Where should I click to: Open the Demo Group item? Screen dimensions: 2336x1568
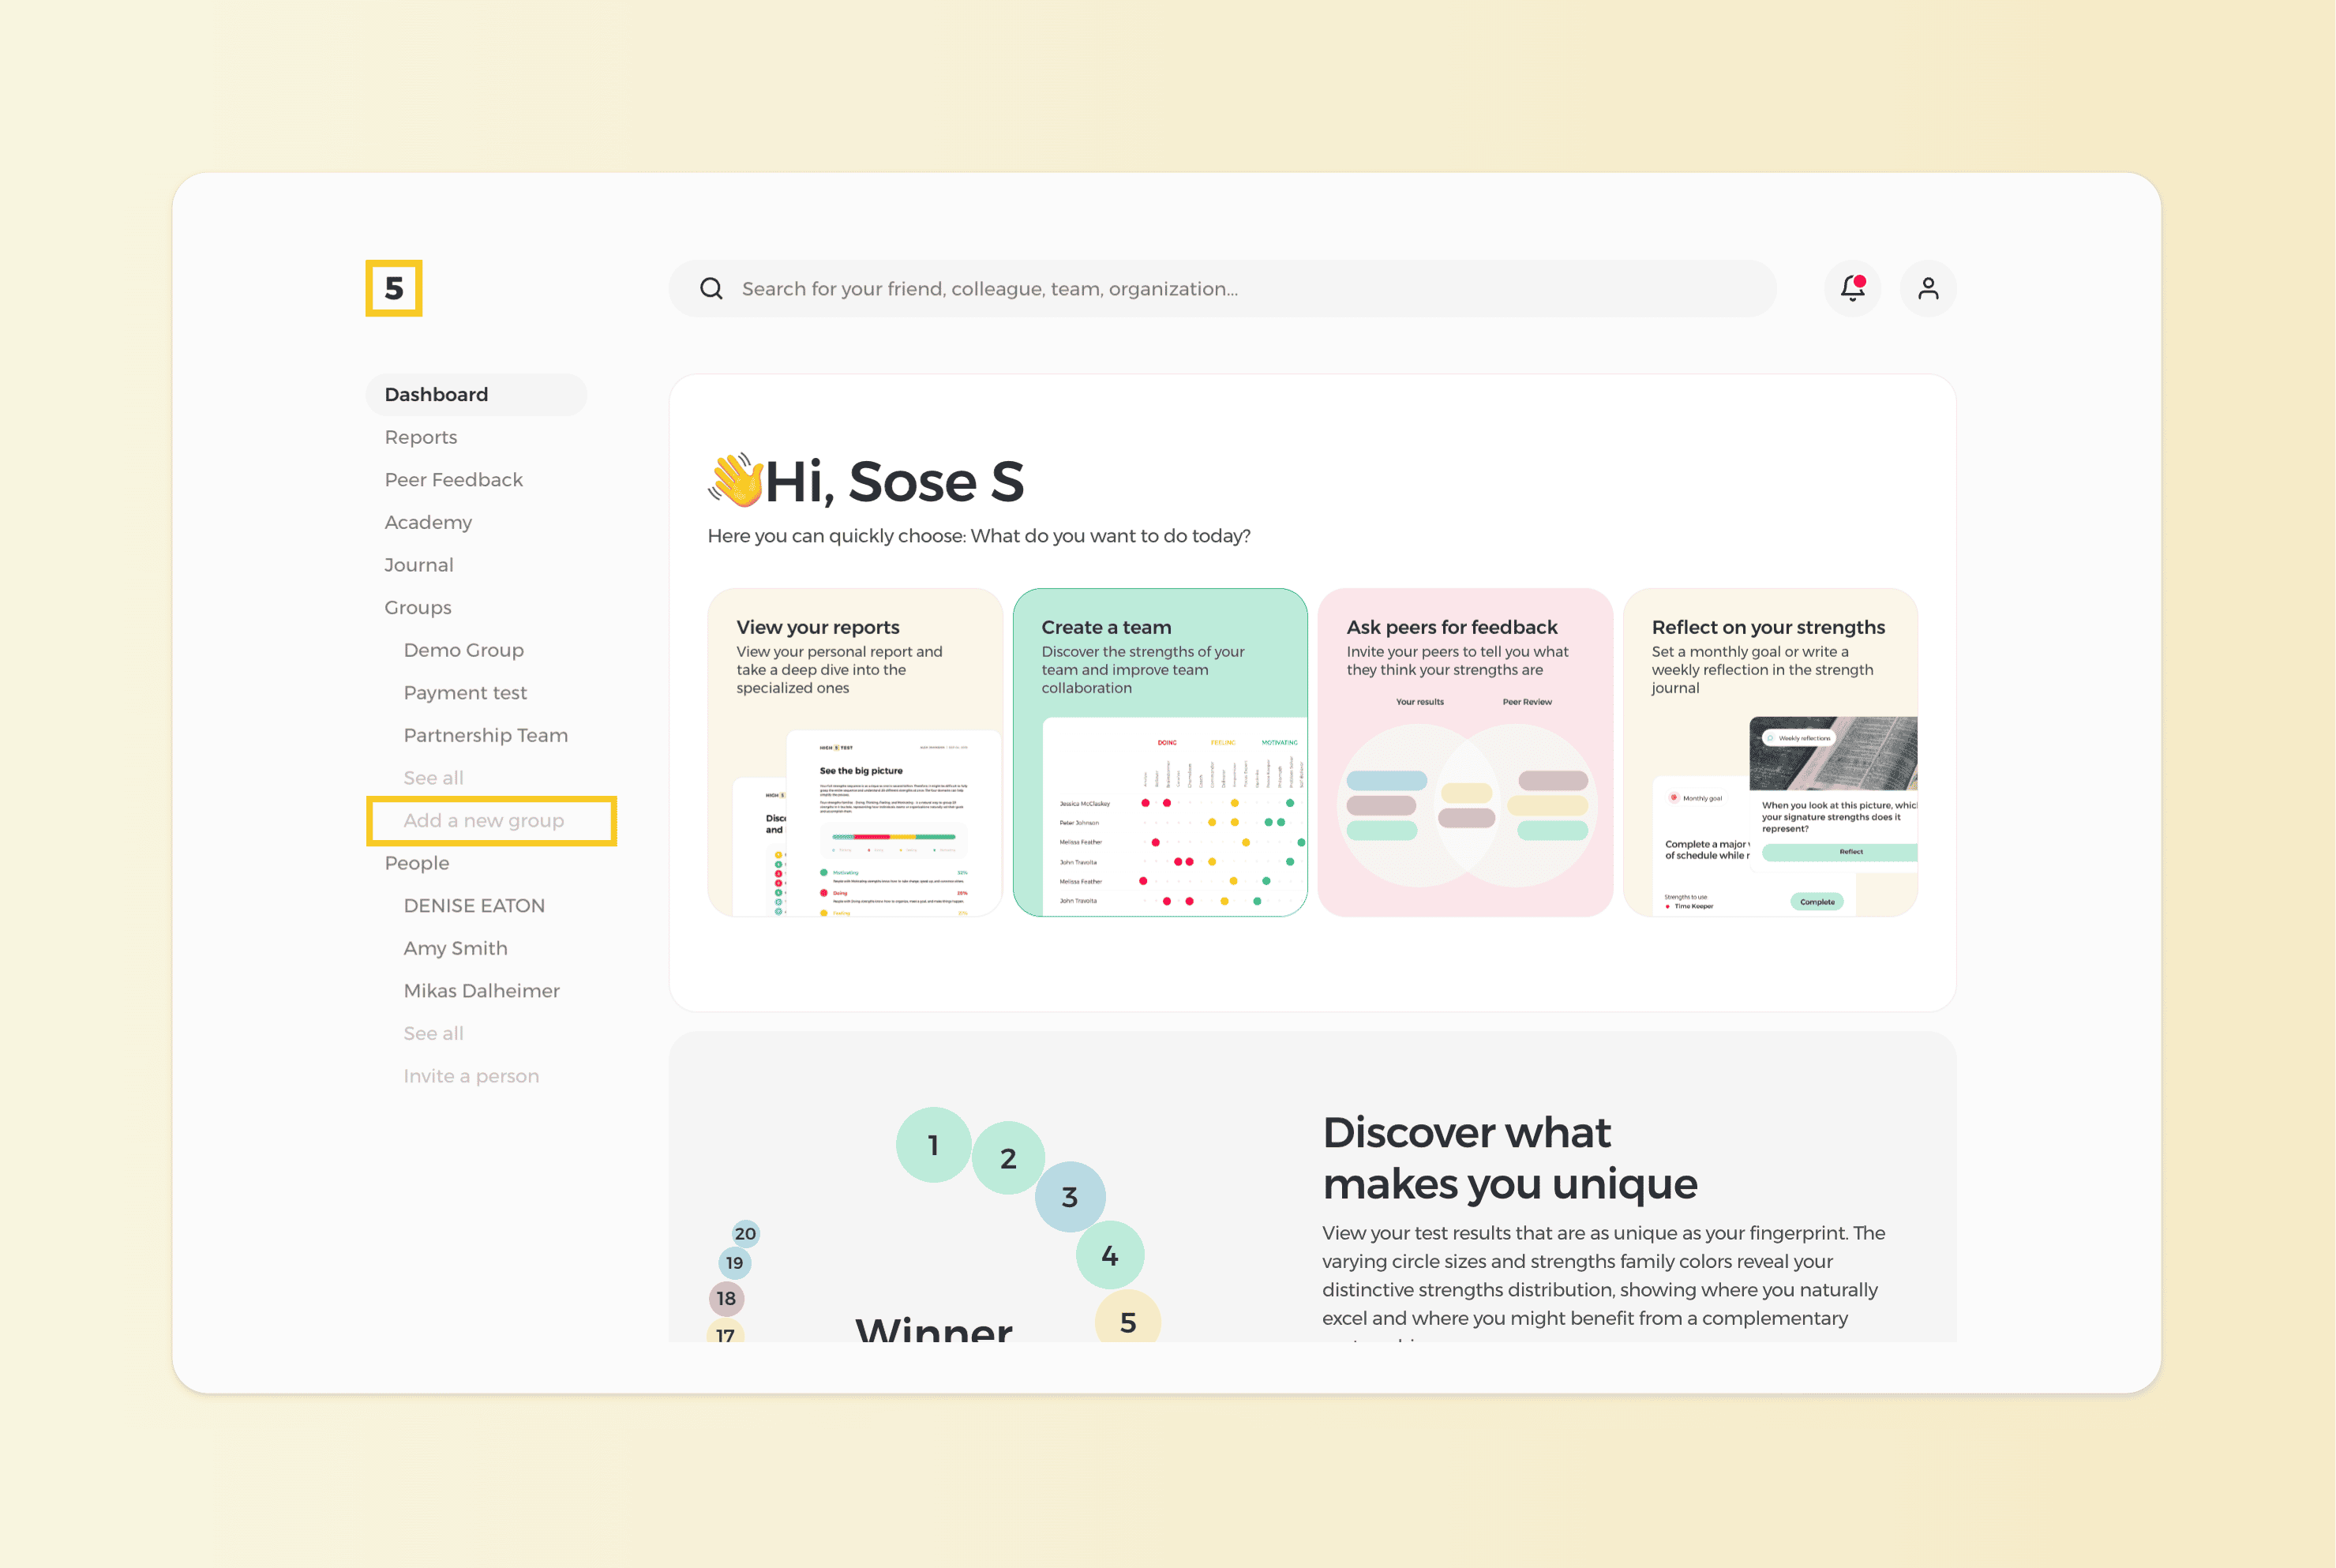point(463,650)
